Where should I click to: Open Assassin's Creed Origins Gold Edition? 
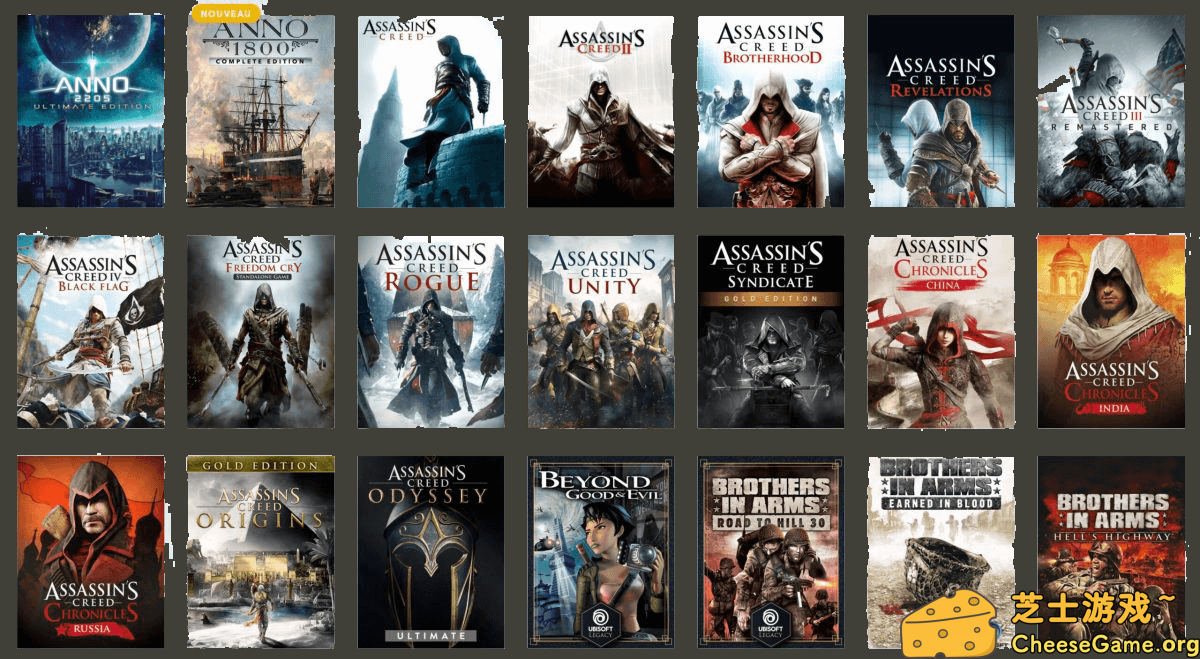[x=260, y=551]
